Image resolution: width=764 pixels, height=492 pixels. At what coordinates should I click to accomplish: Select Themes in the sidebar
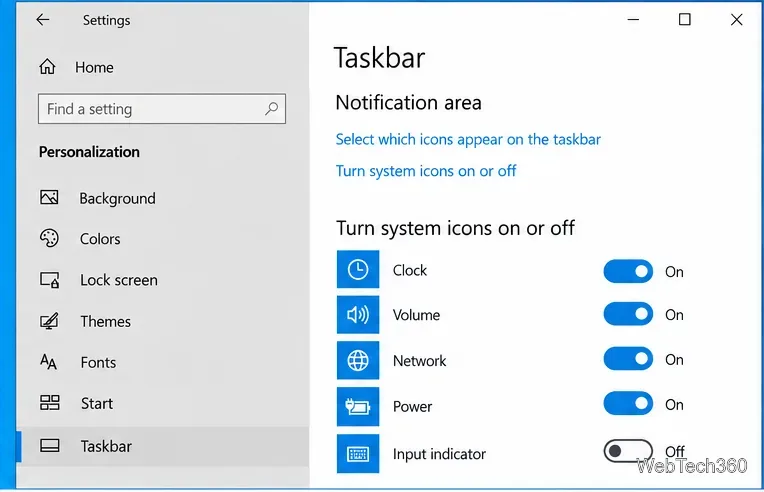pos(163,322)
